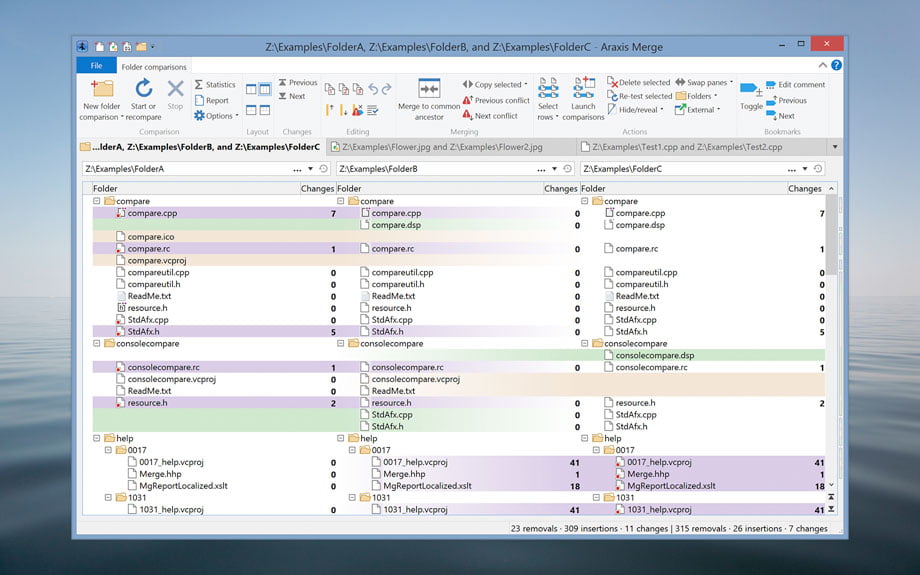This screenshot has width=920, height=575.
Task: Expand the Hide/reveal dropdown
Action: point(640,110)
